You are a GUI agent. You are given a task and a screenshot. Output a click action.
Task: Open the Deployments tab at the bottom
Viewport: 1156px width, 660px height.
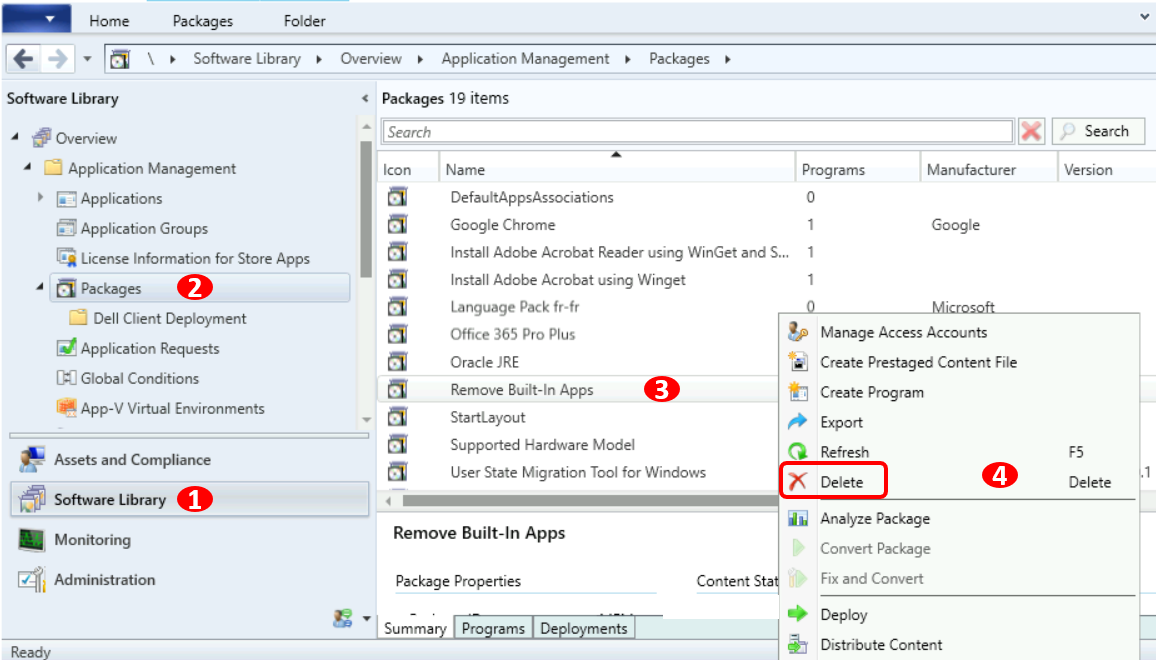[x=584, y=628]
